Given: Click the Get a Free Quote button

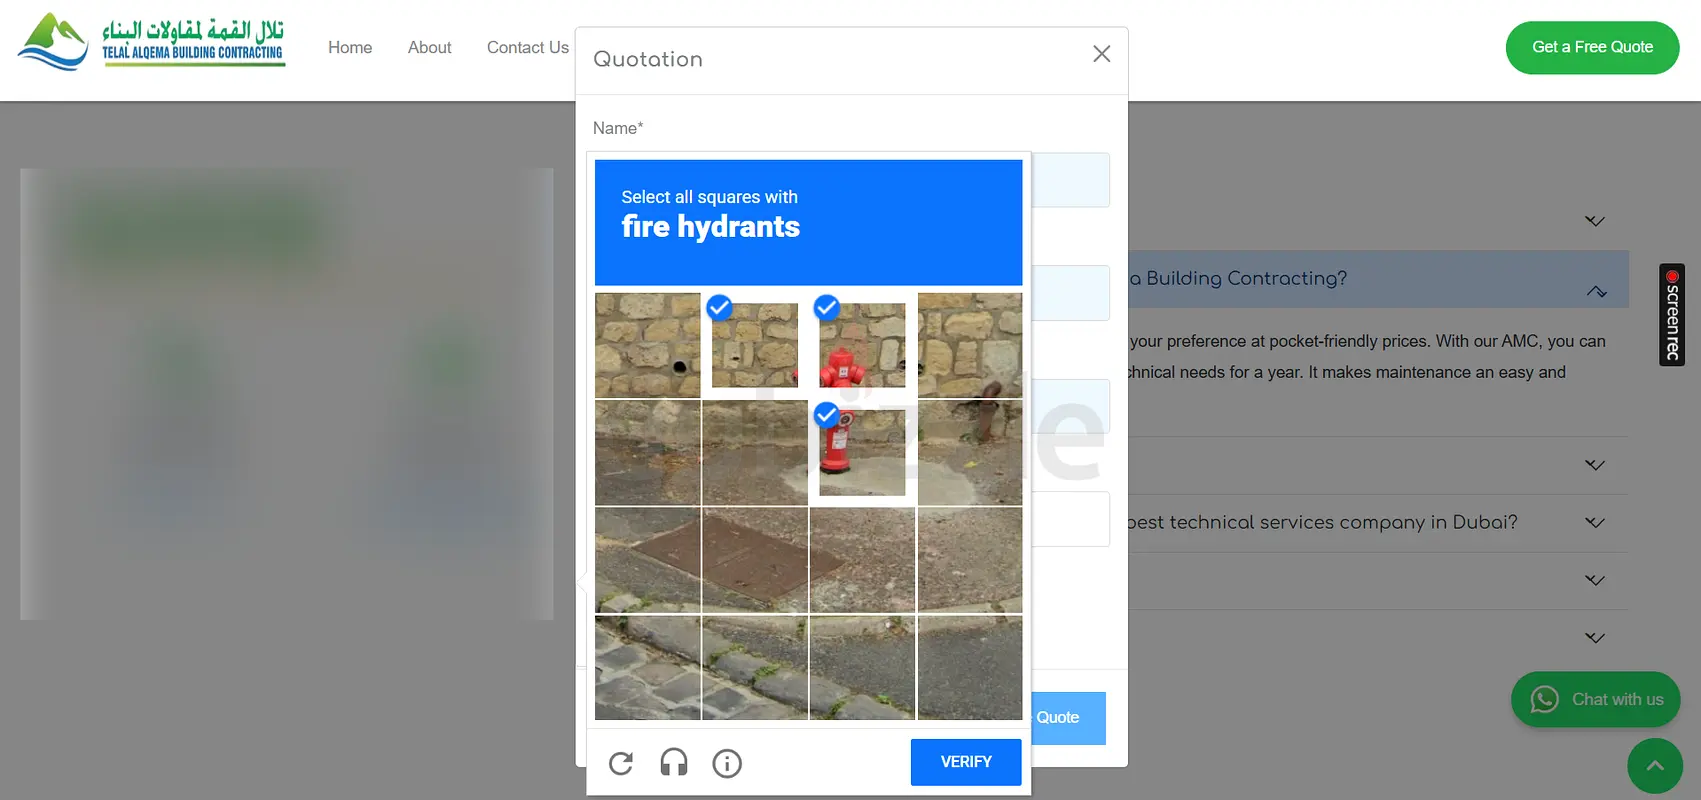Looking at the screenshot, I should [1592, 47].
